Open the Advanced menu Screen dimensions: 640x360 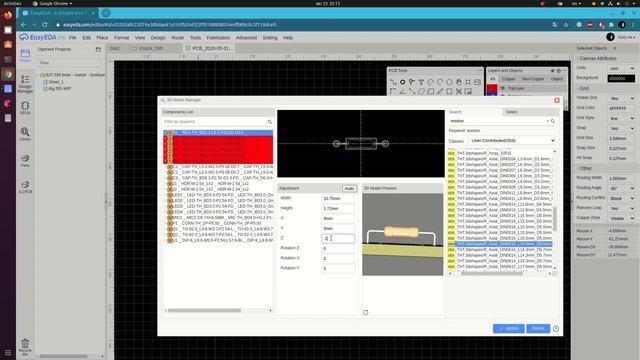246,38
